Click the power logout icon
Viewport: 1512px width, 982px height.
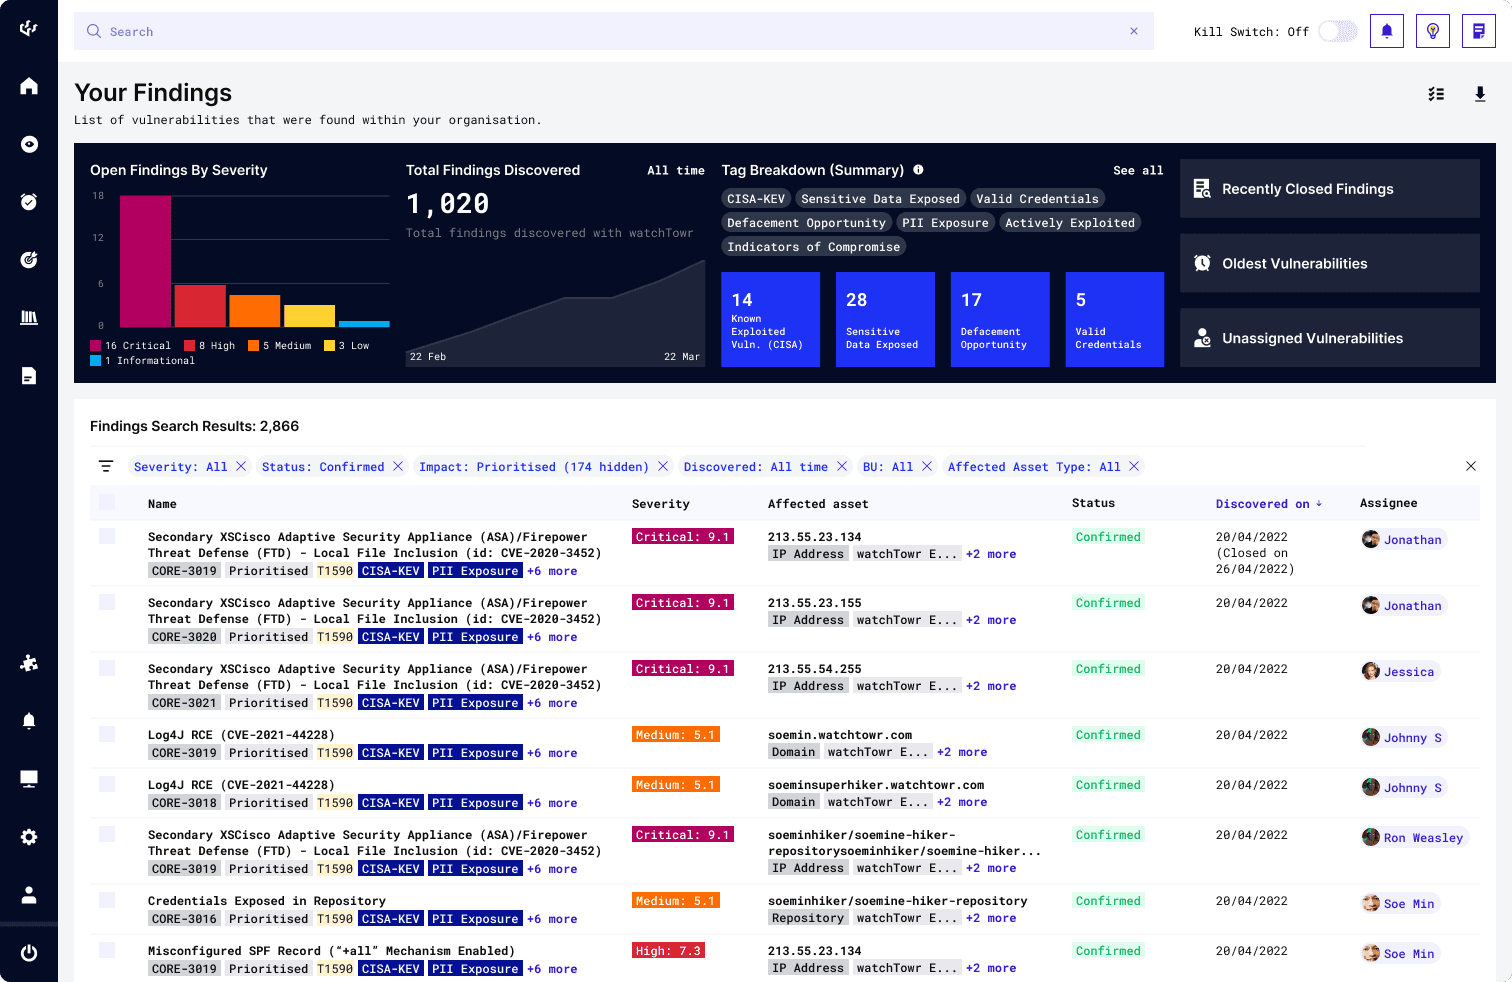29,953
